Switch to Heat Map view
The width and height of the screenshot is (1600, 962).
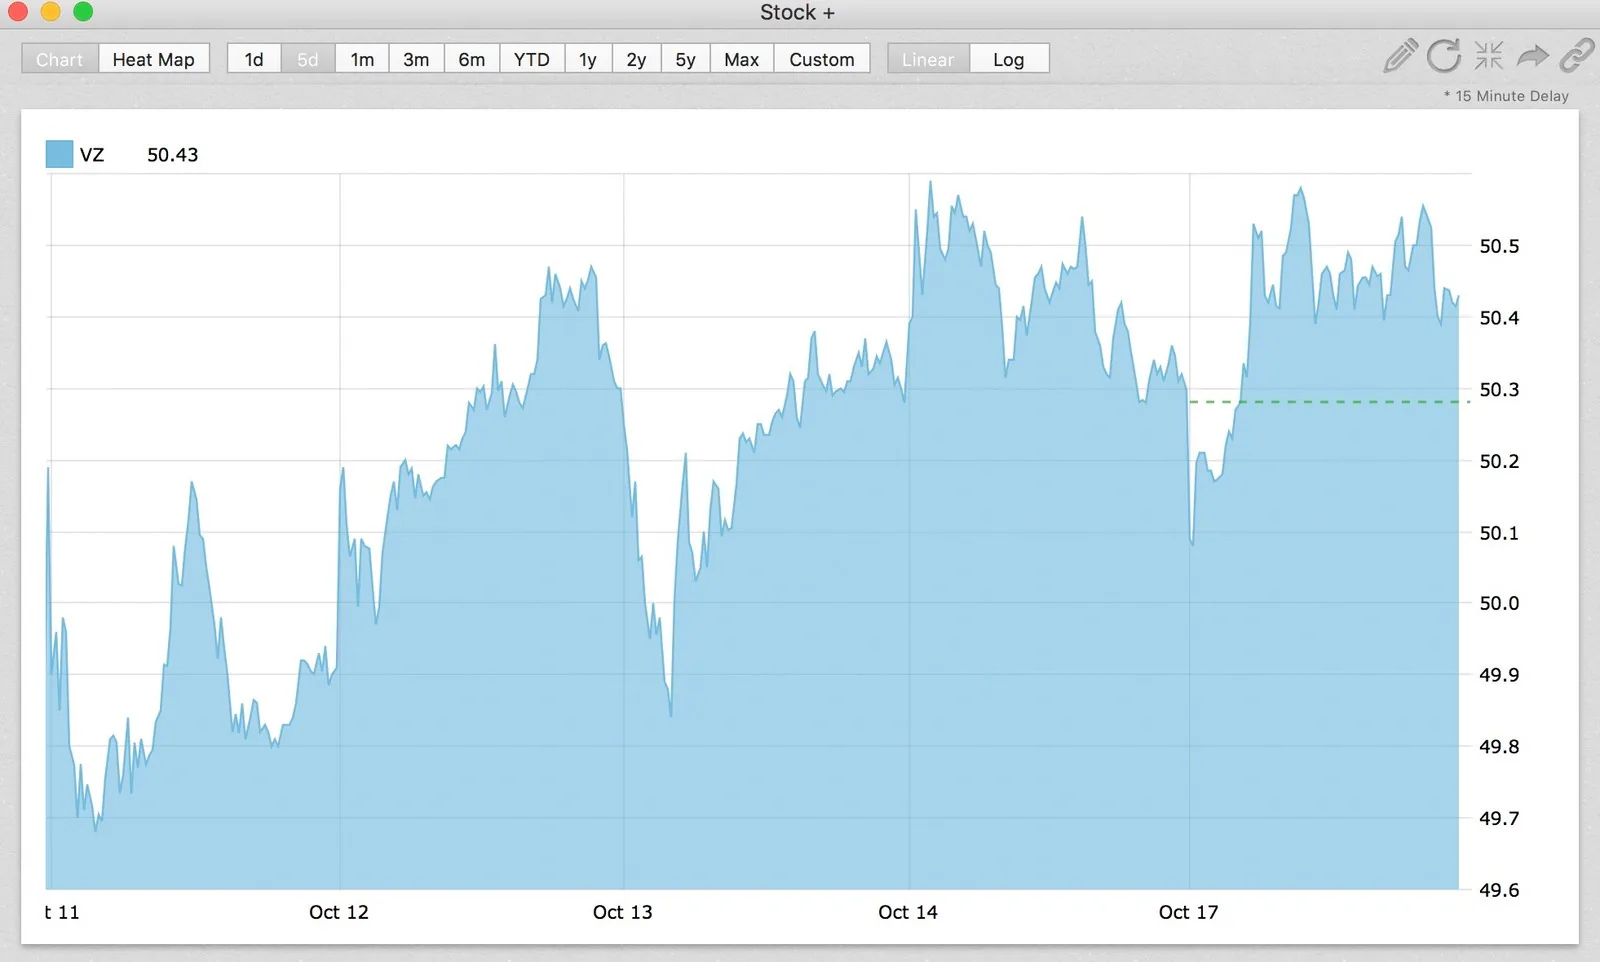[x=154, y=59]
